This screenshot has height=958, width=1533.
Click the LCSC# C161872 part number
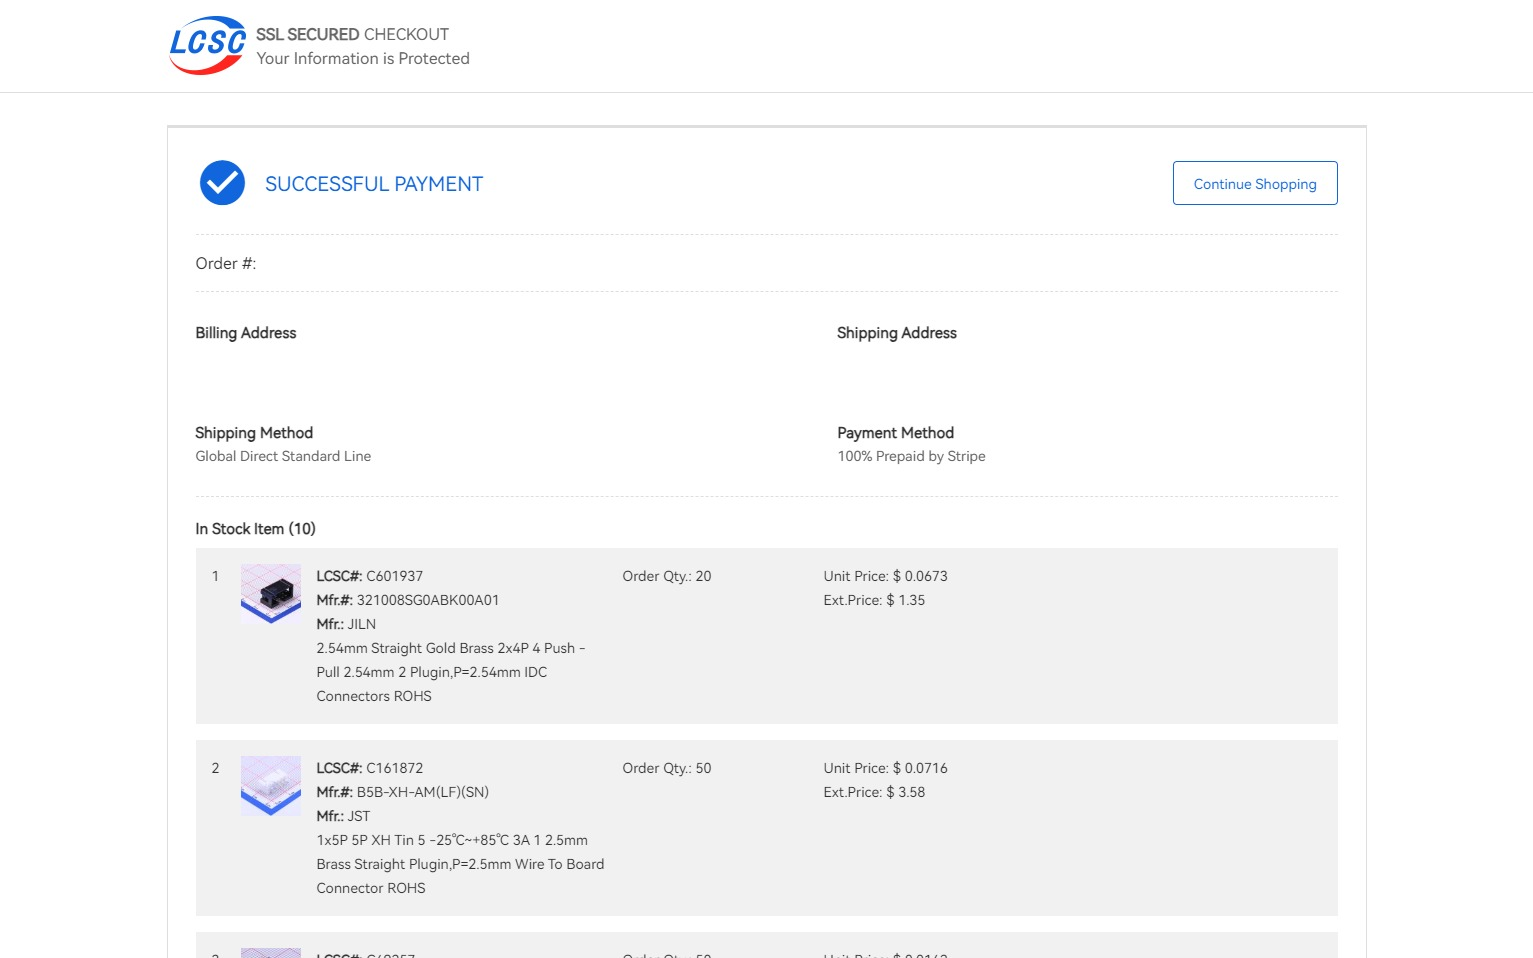pyautogui.click(x=394, y=768)
